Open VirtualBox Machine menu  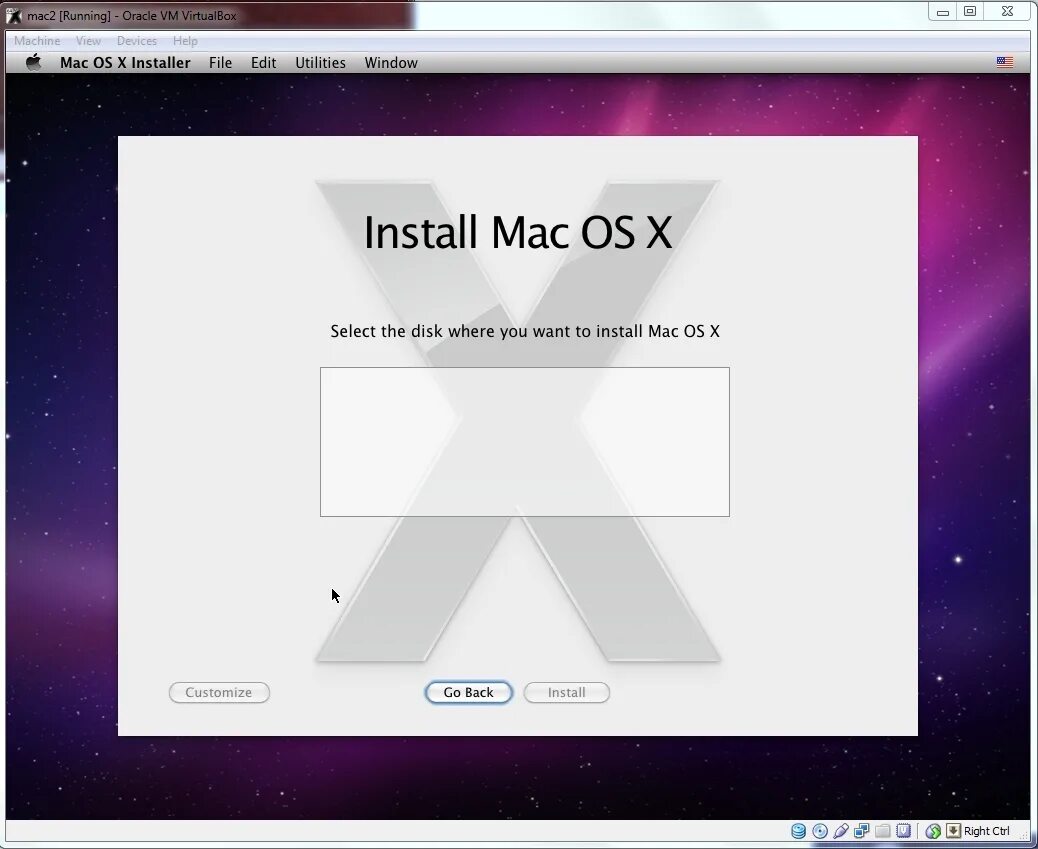click(x=37, y=40)
